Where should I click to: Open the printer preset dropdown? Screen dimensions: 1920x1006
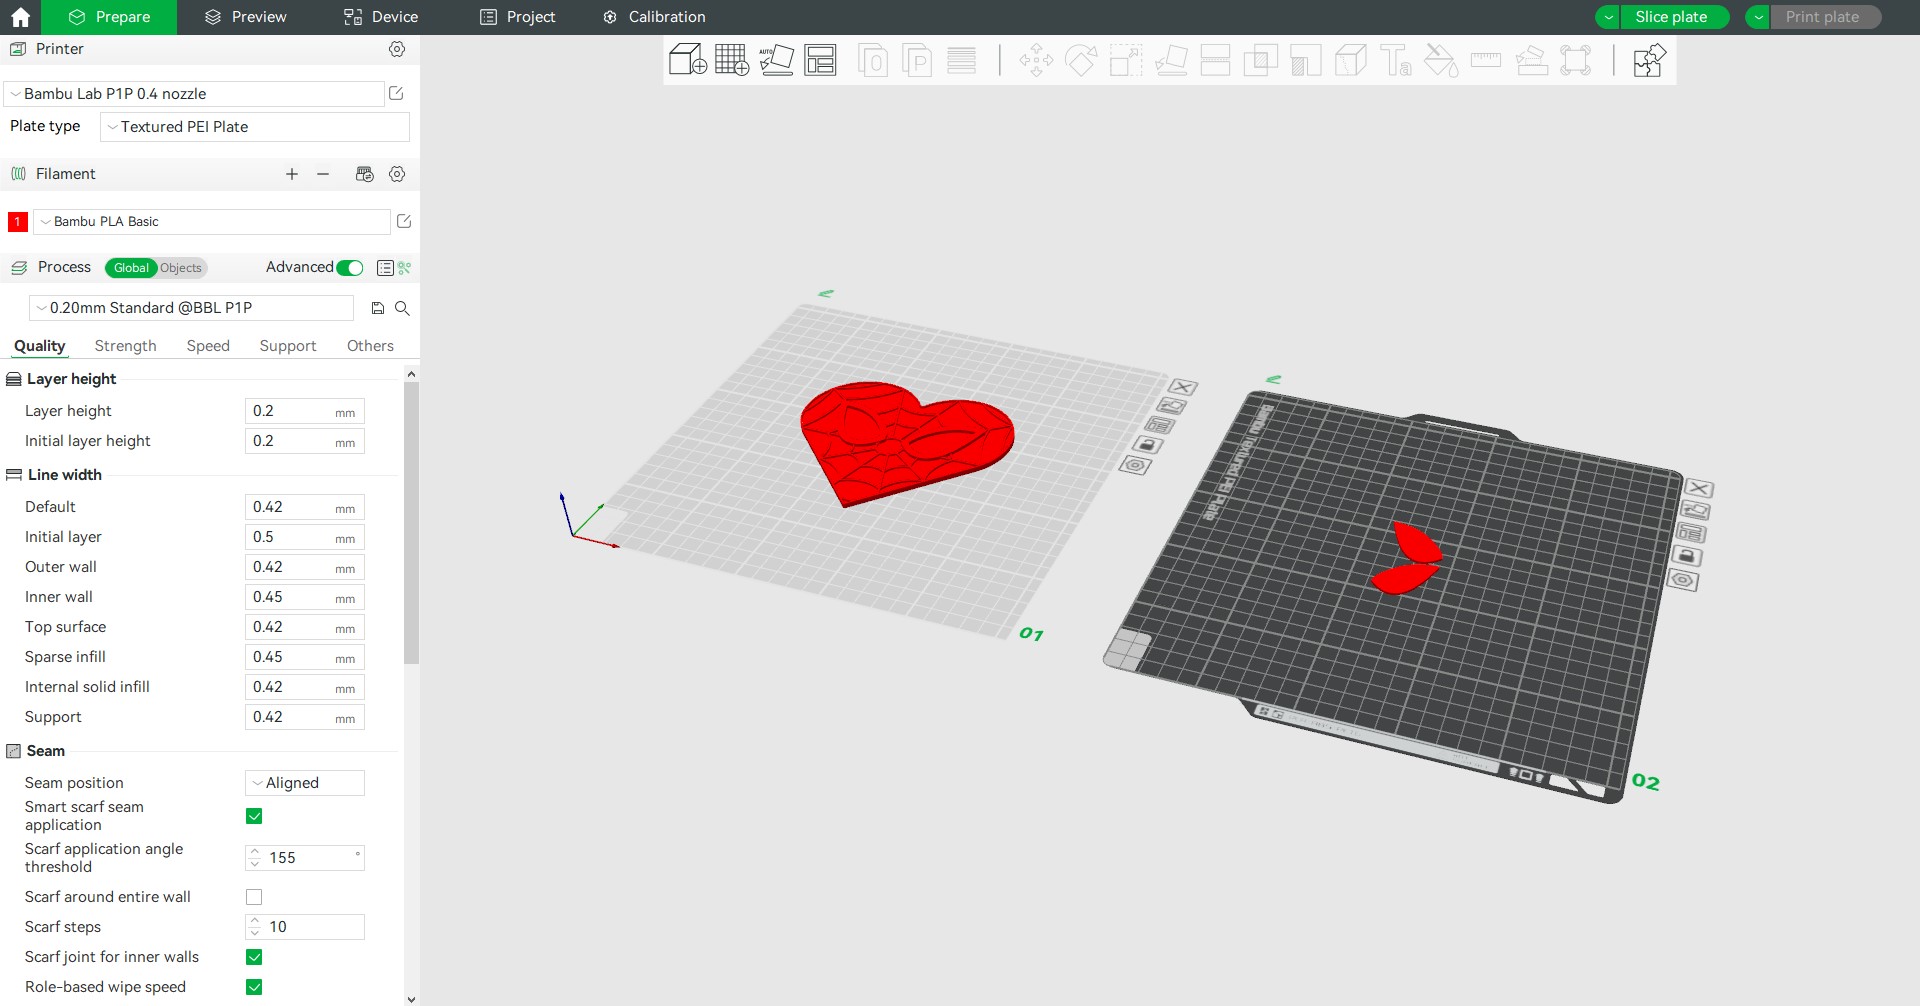point(194,94)
